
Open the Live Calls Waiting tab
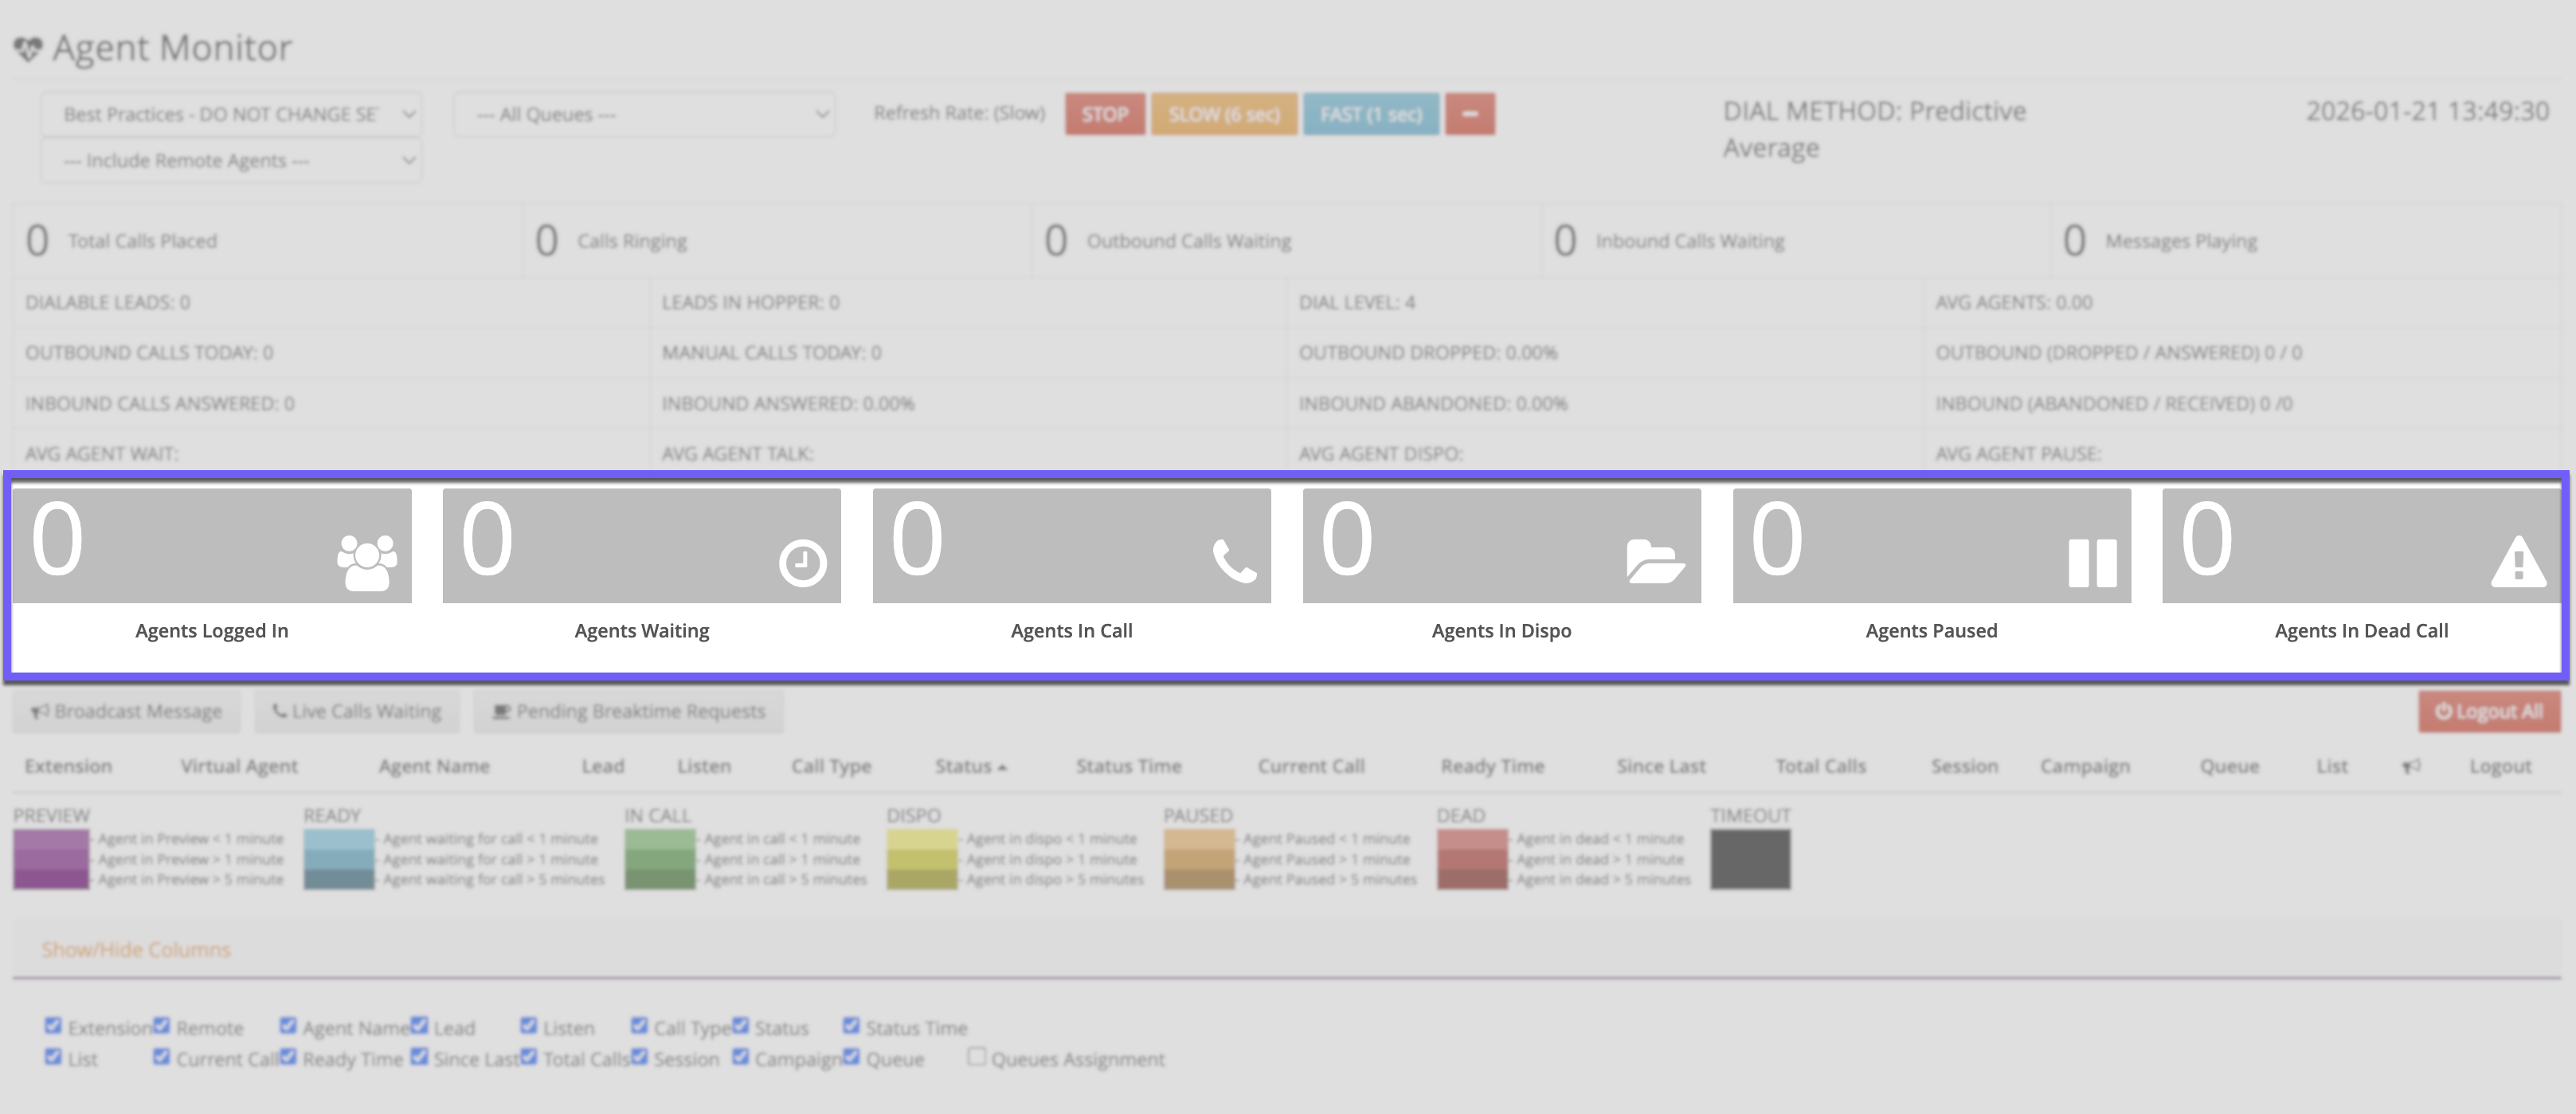tap(357, 711)
